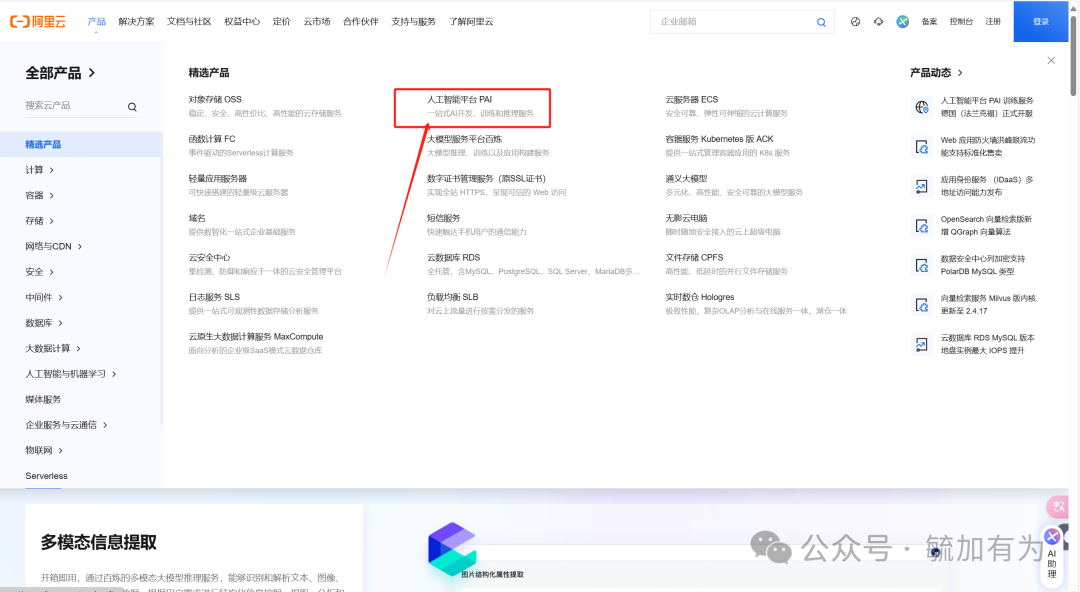
Task: Click the globe icon next to PAI 训练服务 news
Action: click(x=922, y=107)
